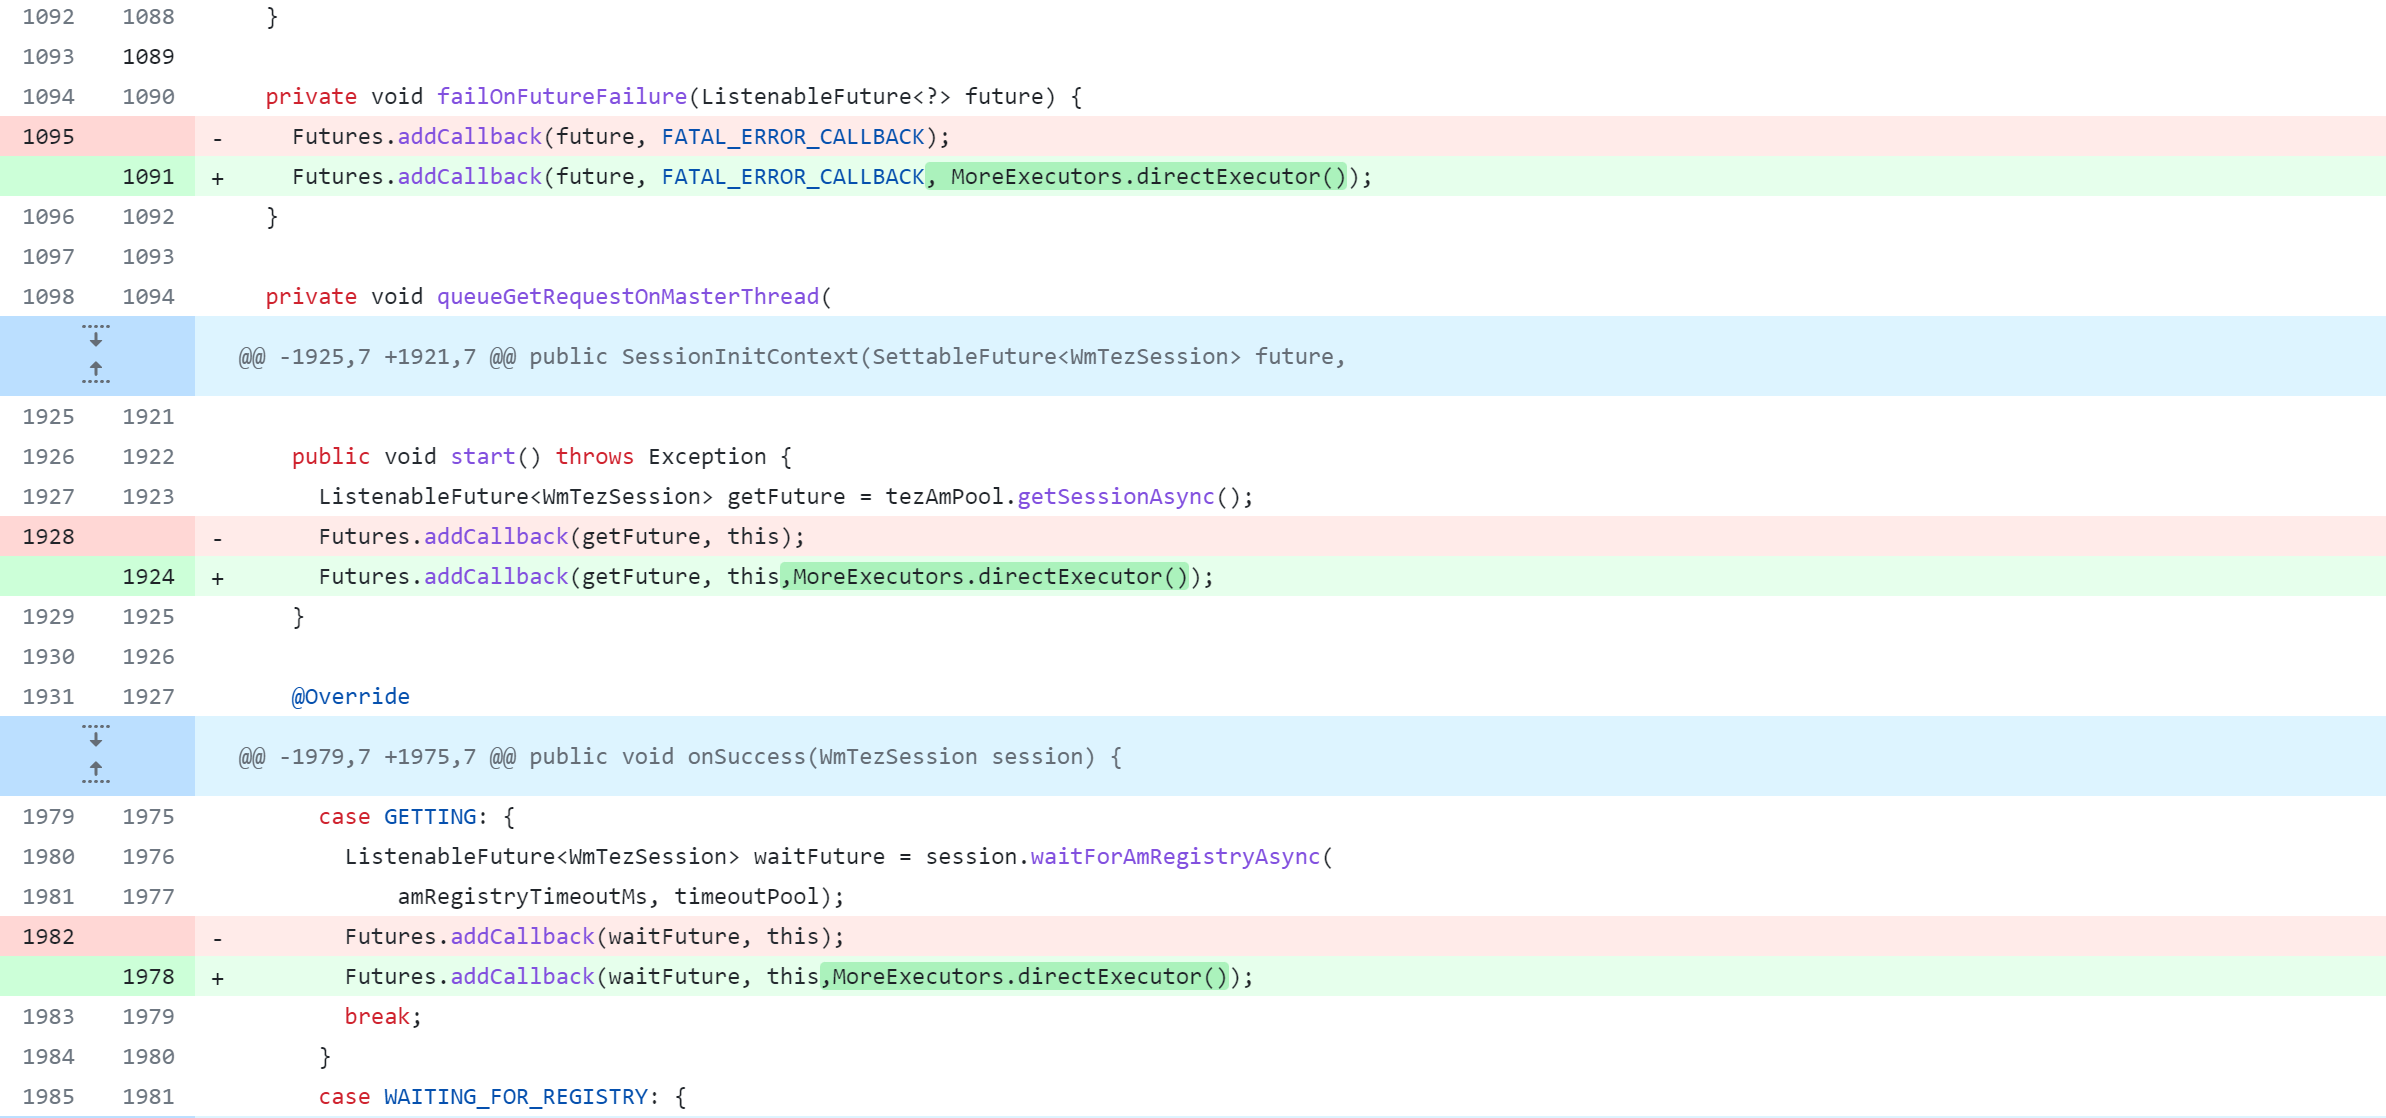Click new line number 1921
The height and width of the screenshot is (1118, 2386).
coord(148,416)
